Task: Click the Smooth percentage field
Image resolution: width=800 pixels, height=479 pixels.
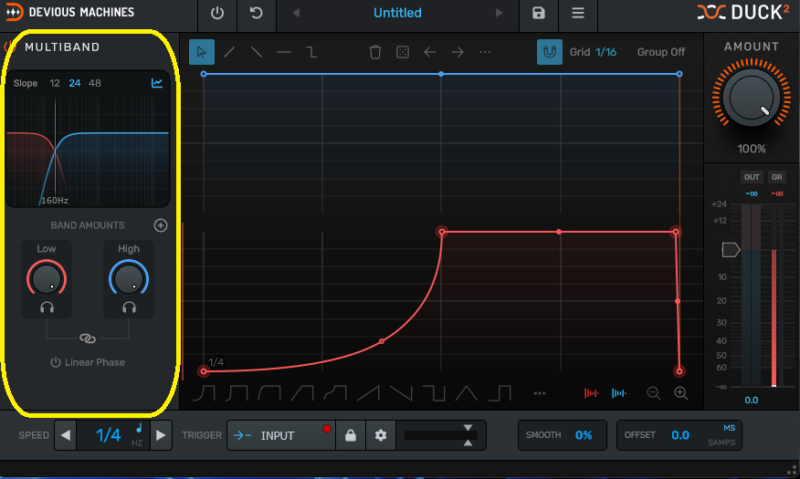Action: point(583,436)
